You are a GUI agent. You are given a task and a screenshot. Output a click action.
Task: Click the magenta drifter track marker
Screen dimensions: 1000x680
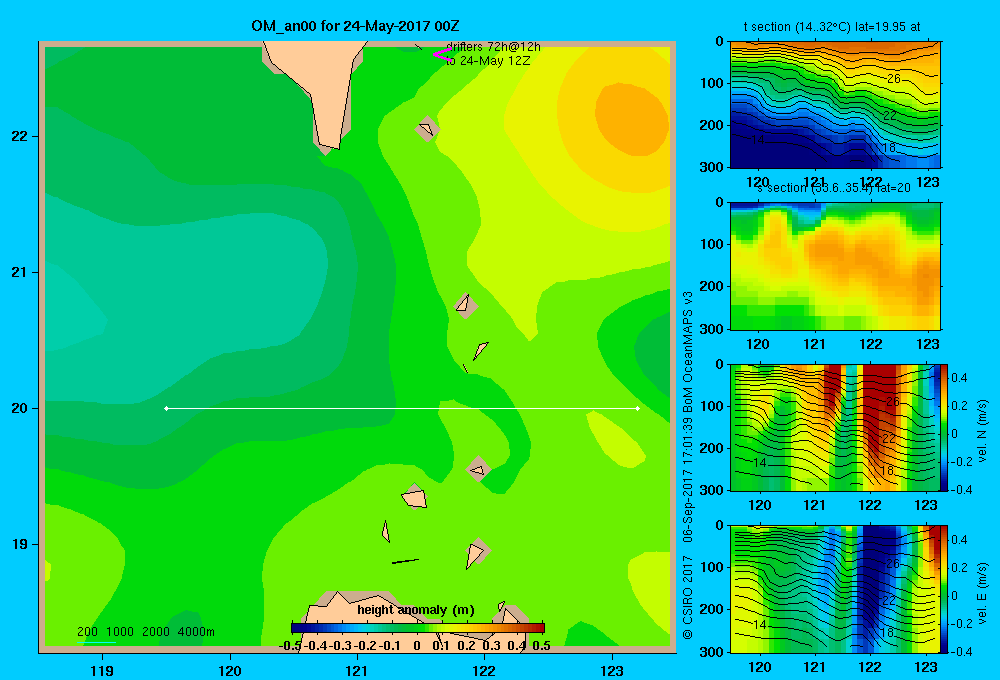pos(442,54)
